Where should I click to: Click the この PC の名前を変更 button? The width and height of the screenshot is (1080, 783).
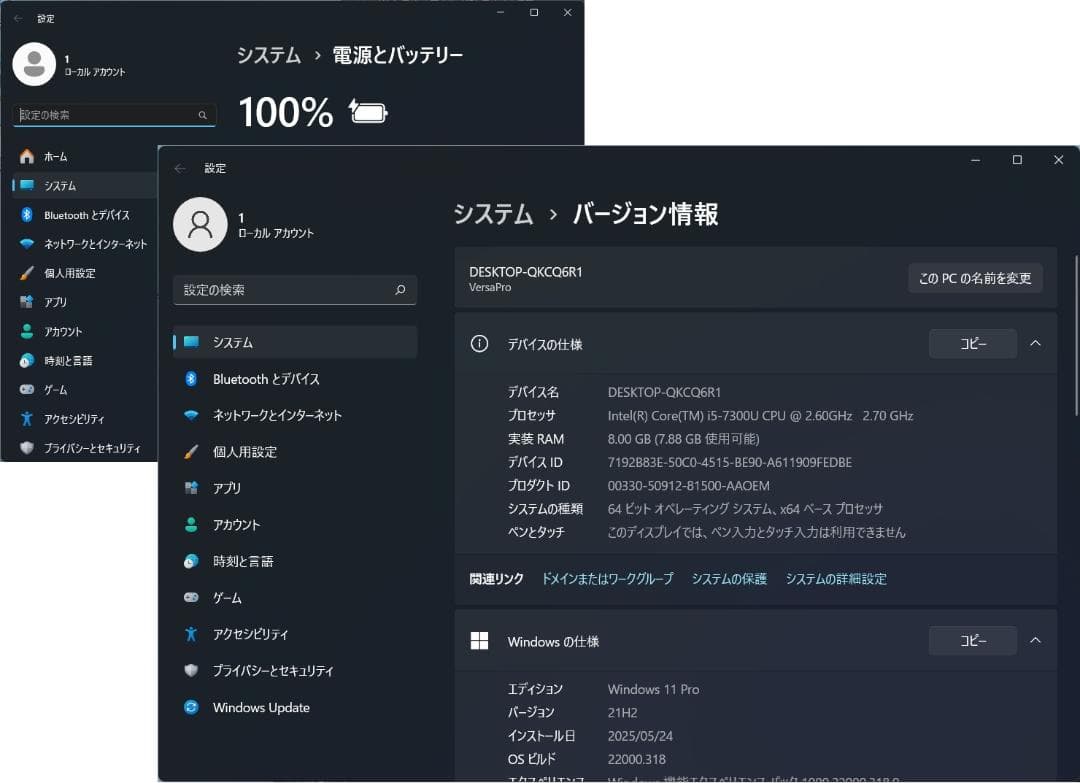click(975, 278)
